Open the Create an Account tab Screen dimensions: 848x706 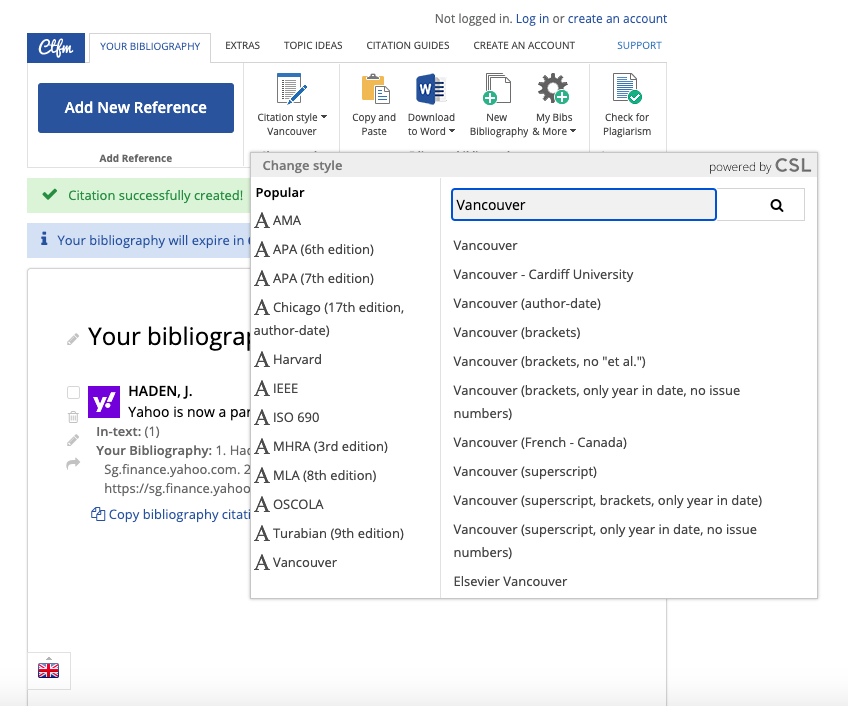tap(524, 45)
